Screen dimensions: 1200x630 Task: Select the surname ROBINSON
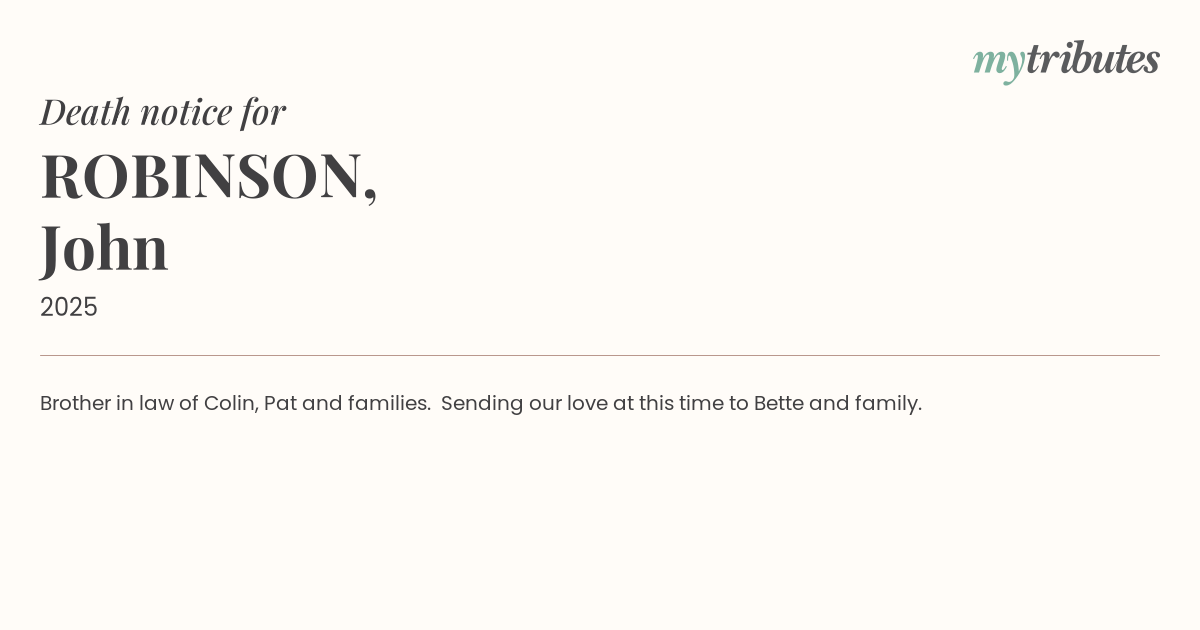click(201, 176)
